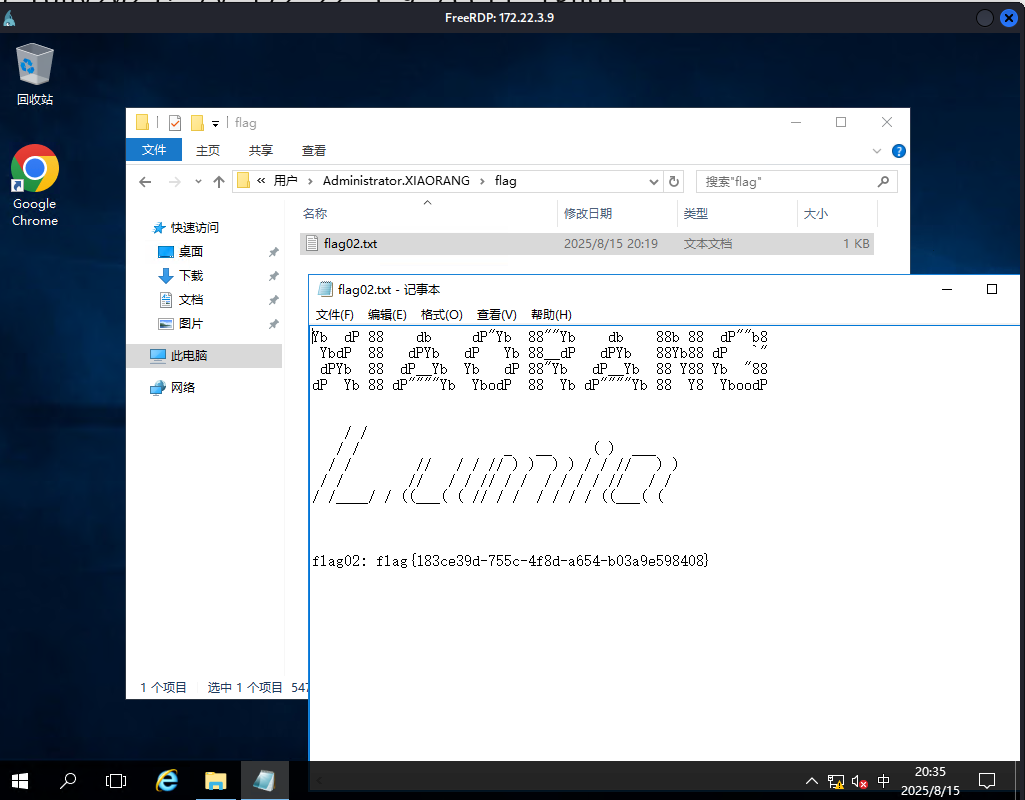Launch Internet Explorer from taskbar

pos(167,780)
